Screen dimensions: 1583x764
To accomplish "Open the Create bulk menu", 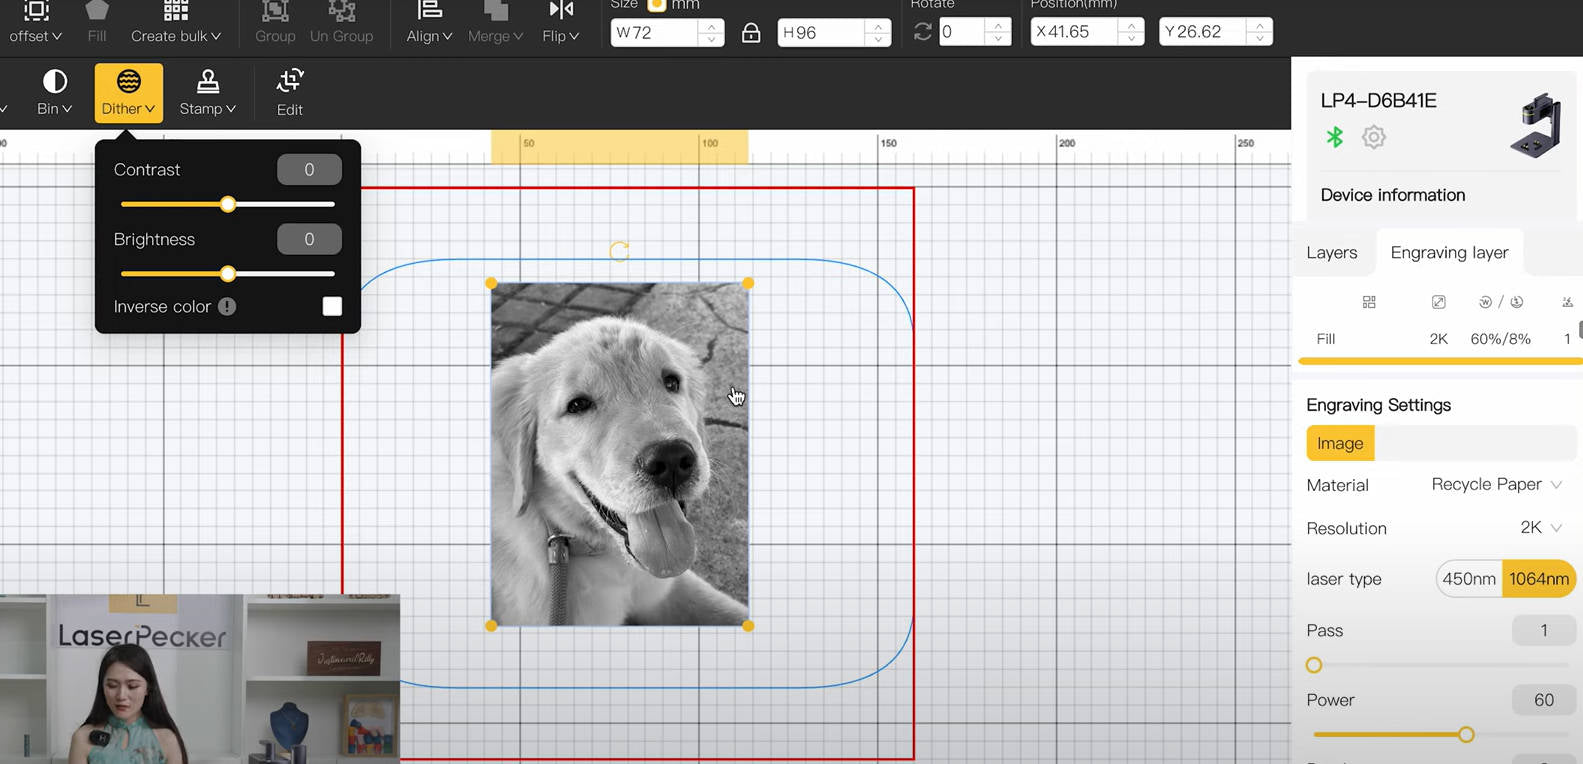I will coord(176,23).
